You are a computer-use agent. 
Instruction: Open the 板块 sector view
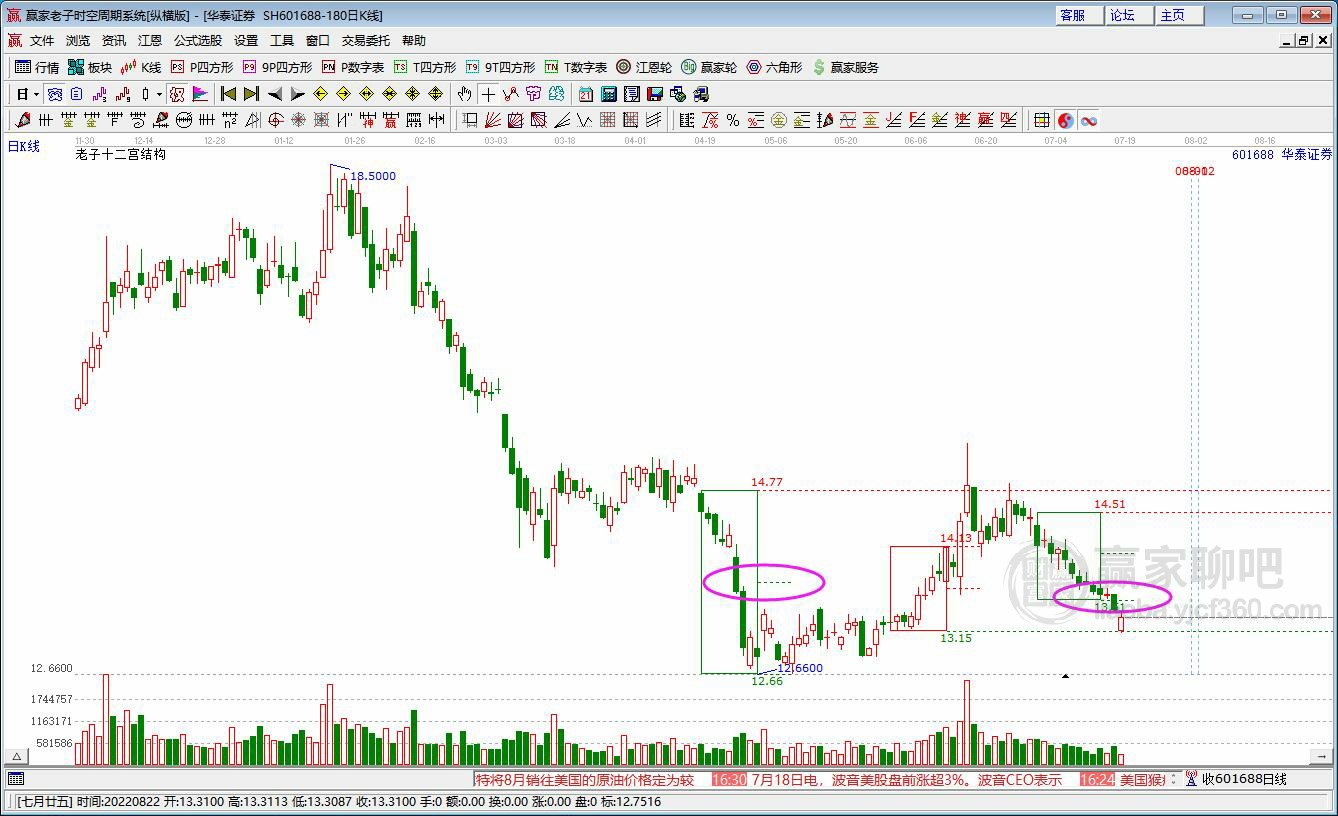(x=90, y=67)
